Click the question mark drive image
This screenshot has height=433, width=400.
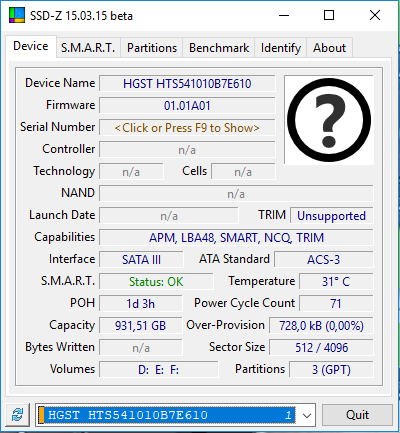point(329,120)
